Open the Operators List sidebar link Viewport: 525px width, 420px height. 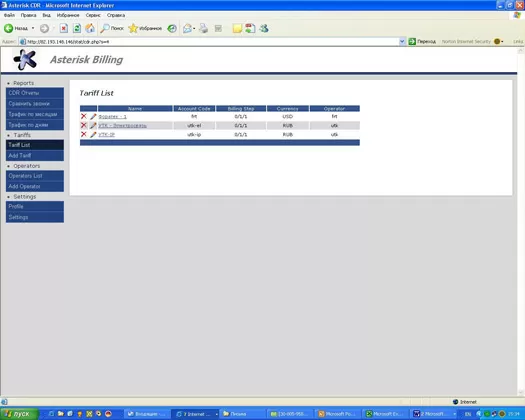(35, 176)
